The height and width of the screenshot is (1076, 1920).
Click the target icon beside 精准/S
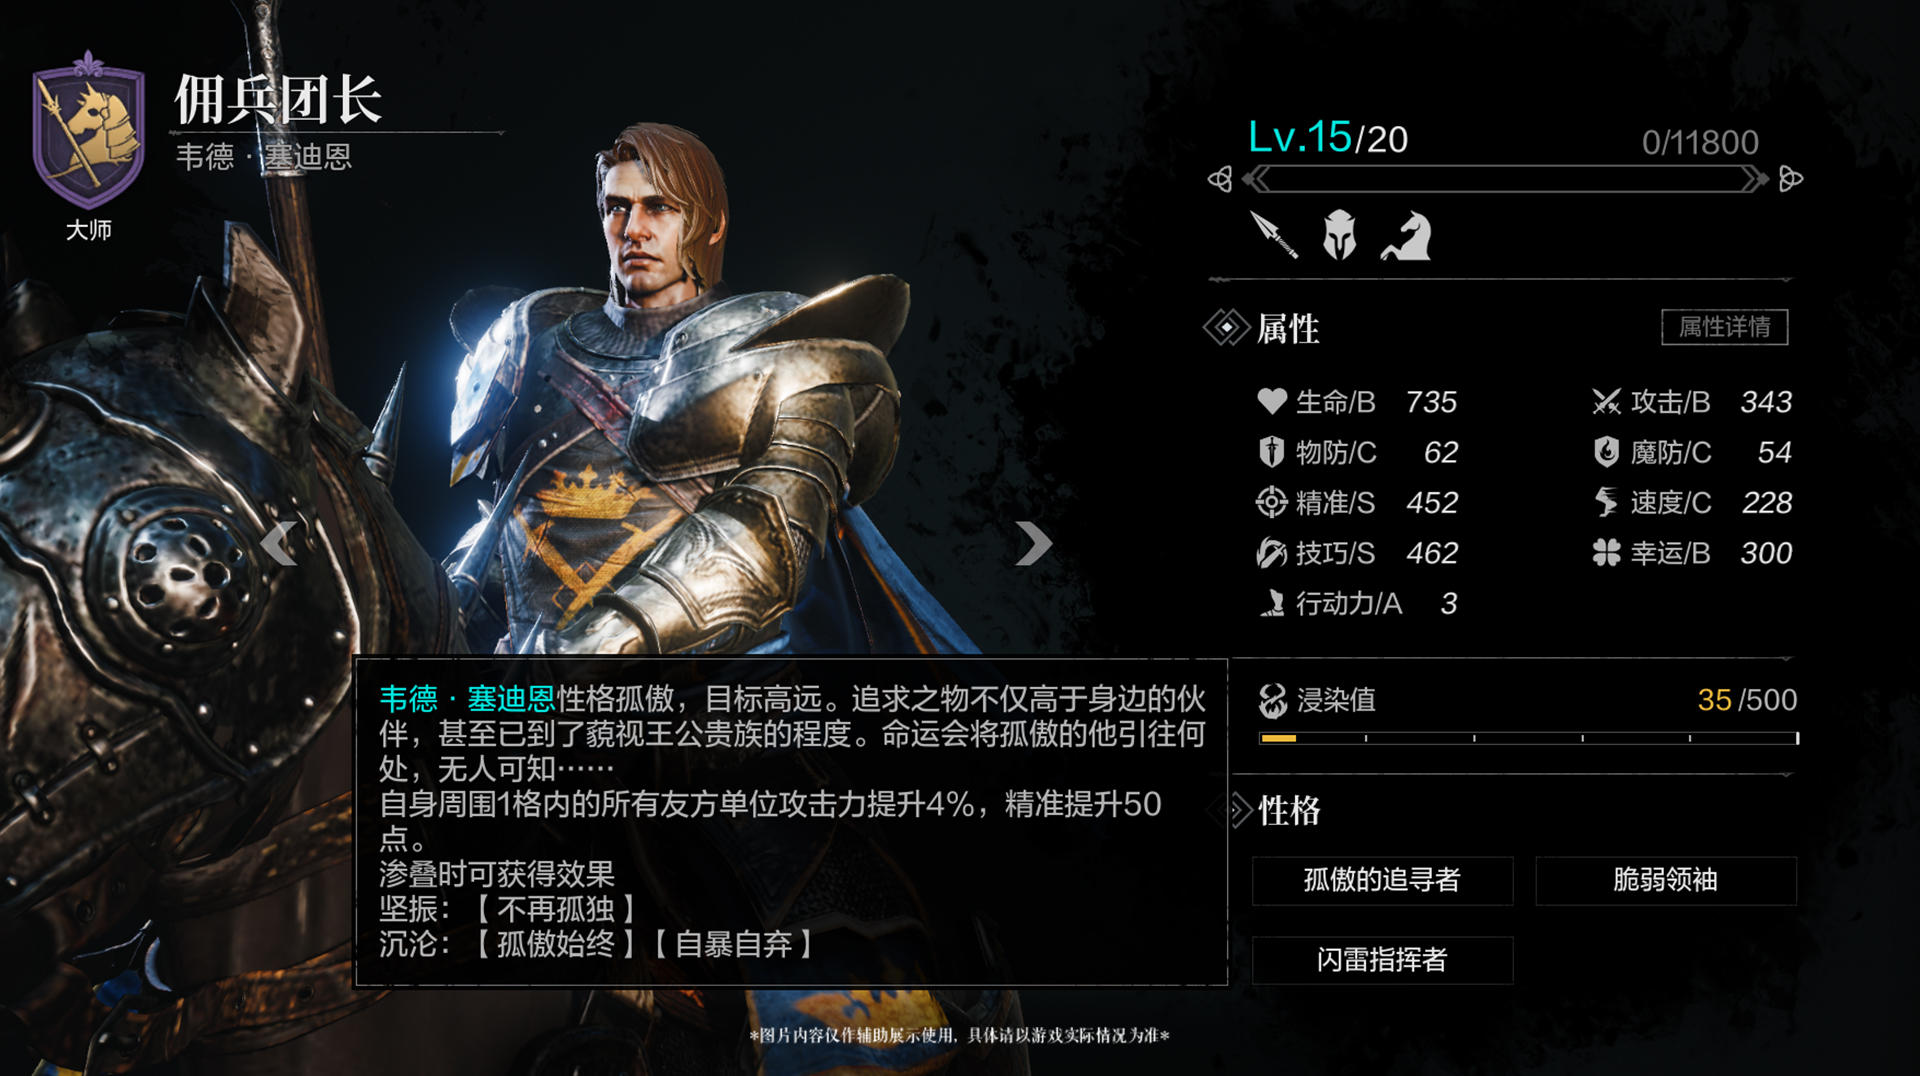coord(1271,502)
